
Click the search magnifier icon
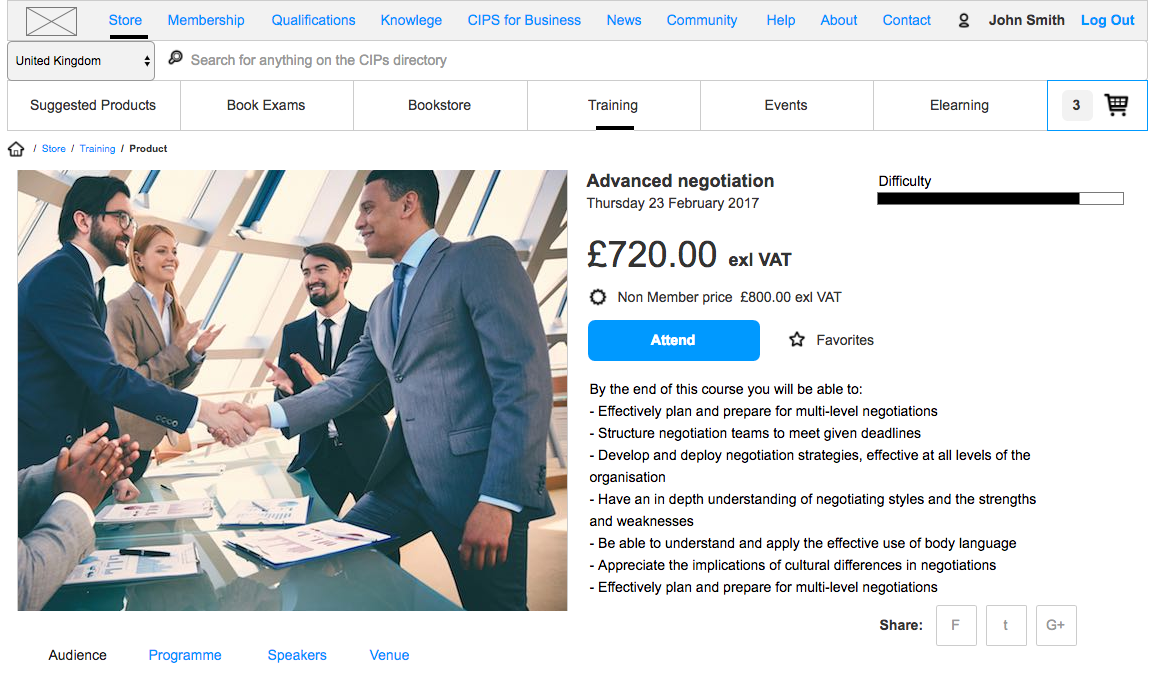(x=175, y=59)
